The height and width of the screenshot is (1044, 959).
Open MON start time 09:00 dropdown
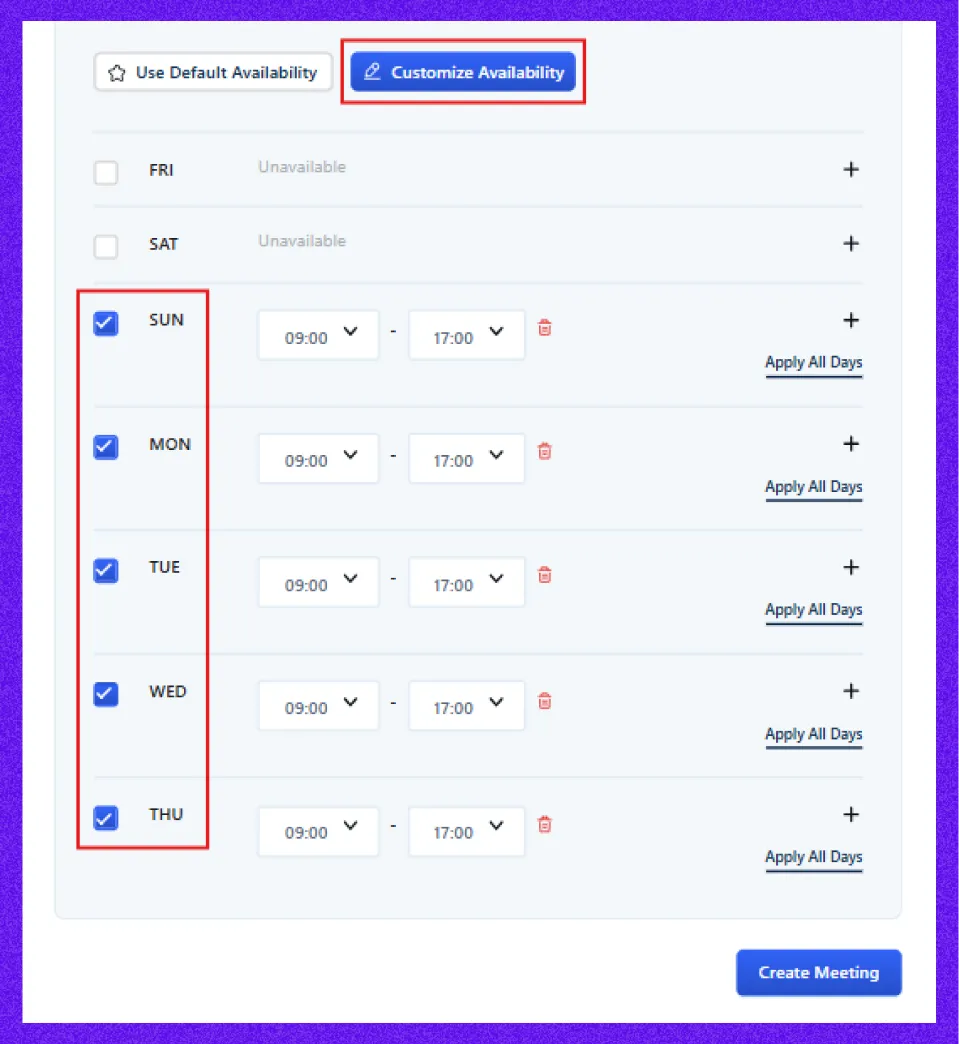318,458
